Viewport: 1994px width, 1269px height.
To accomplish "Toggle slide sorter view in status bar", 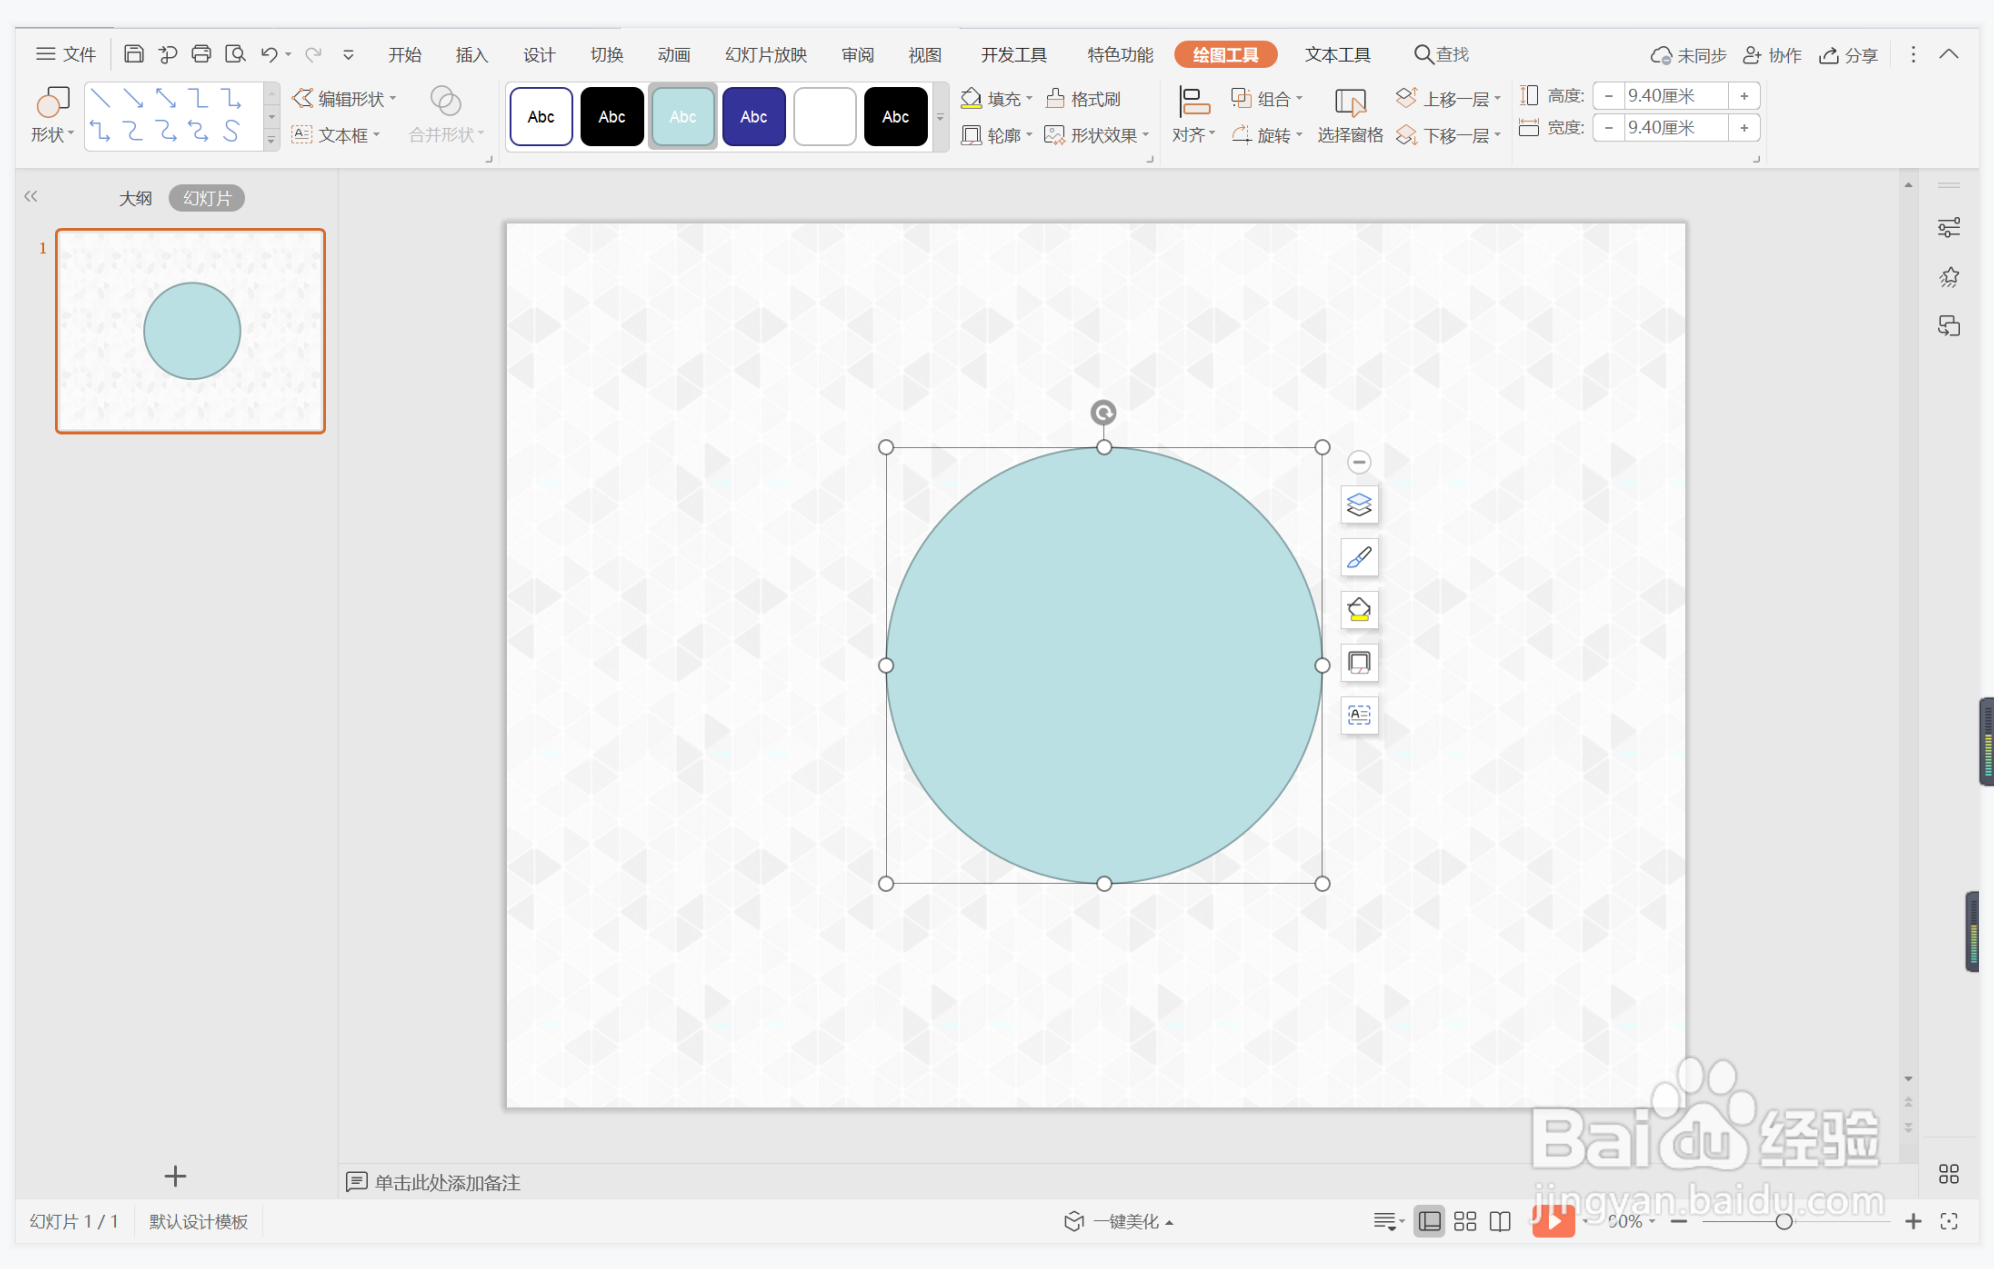I will coord(1465,1221).
